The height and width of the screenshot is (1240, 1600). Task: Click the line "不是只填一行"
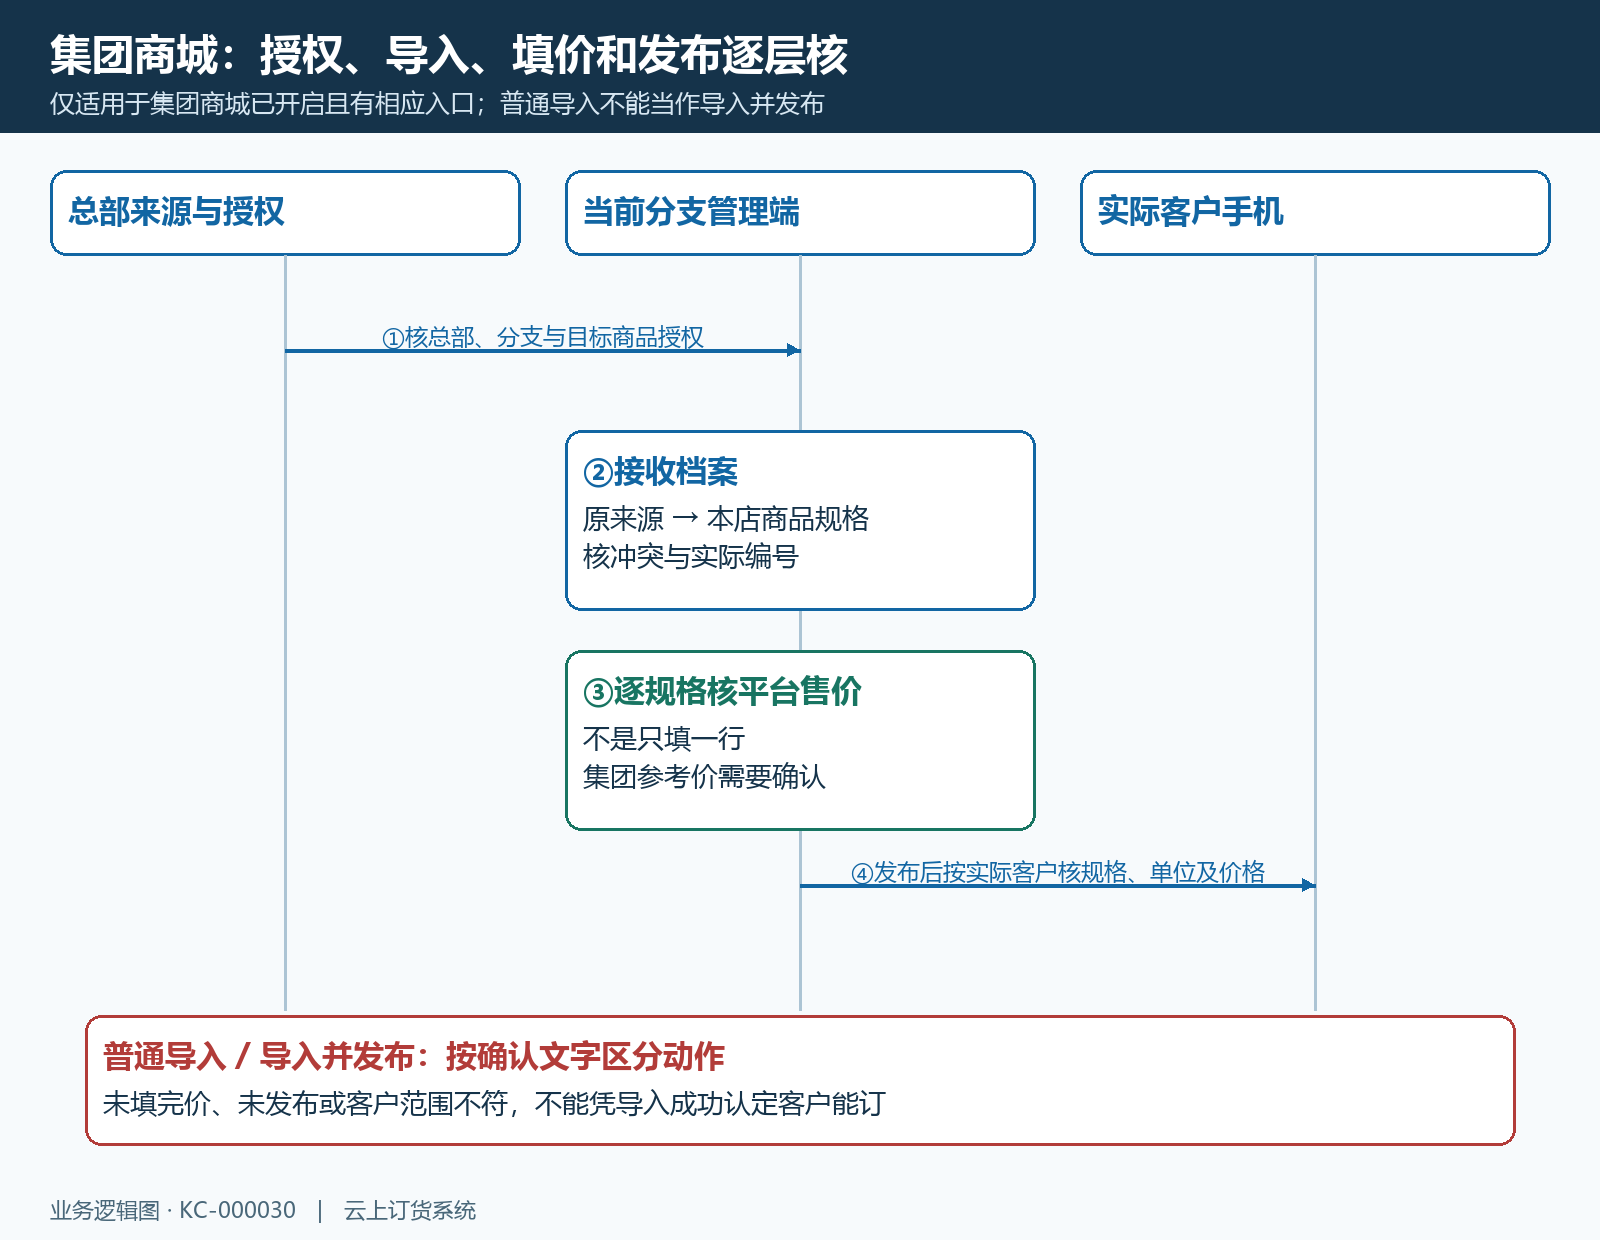[664, 739]
